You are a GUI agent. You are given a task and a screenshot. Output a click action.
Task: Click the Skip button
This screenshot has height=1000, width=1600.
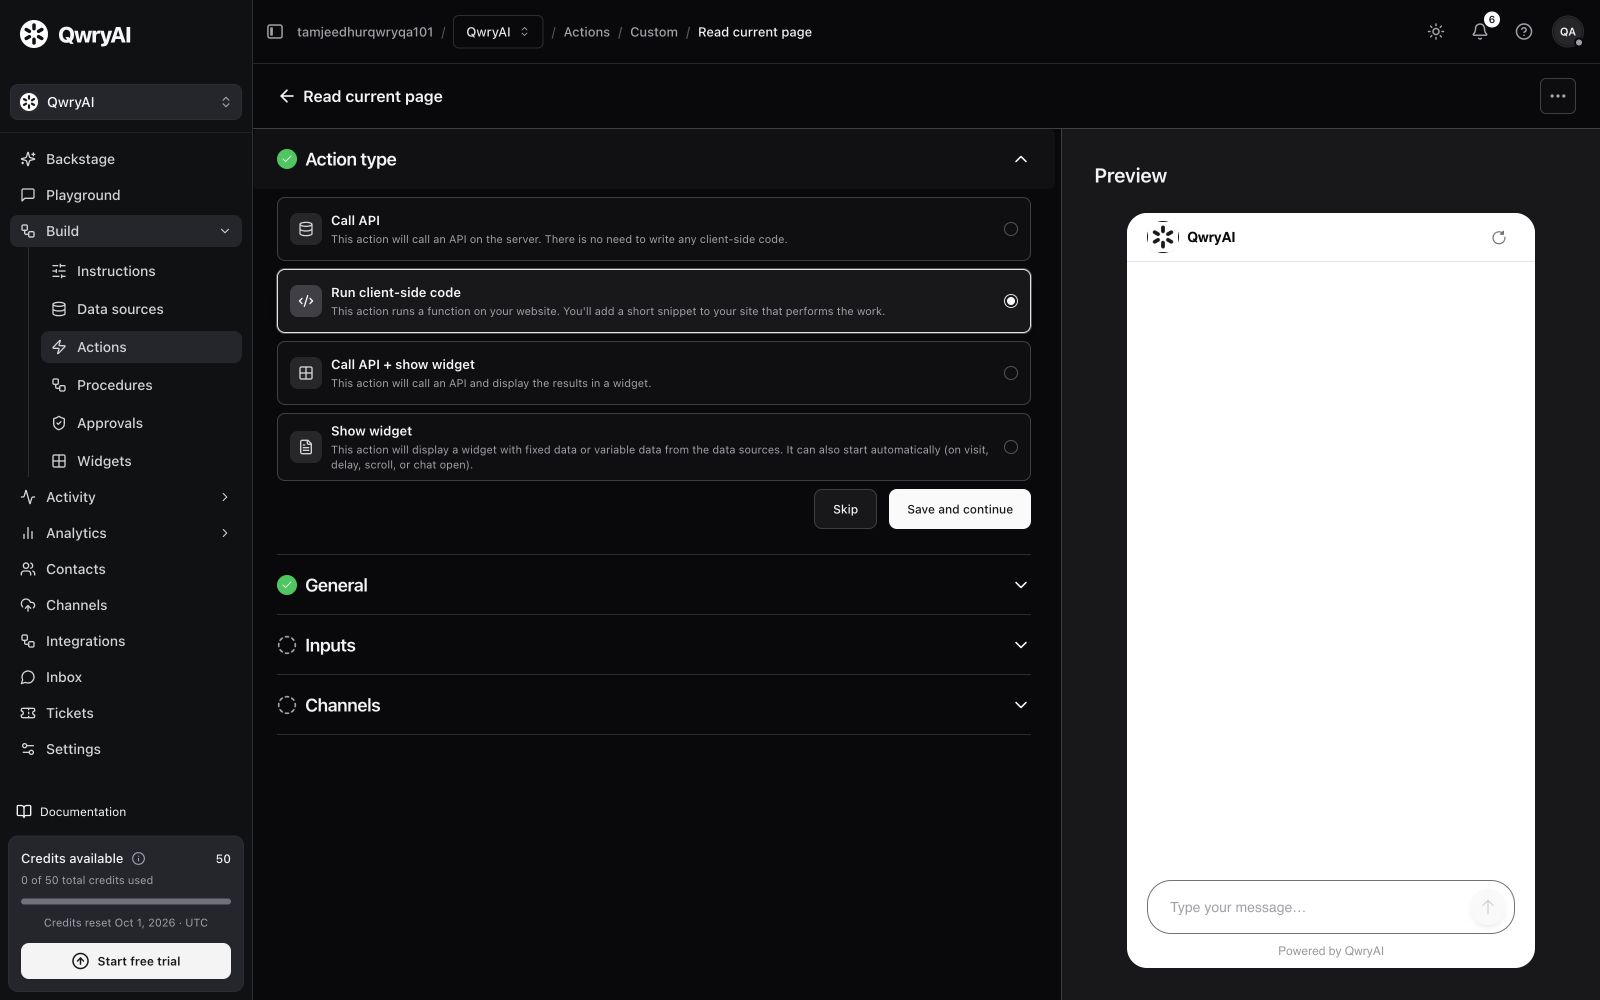click(845, 509)
